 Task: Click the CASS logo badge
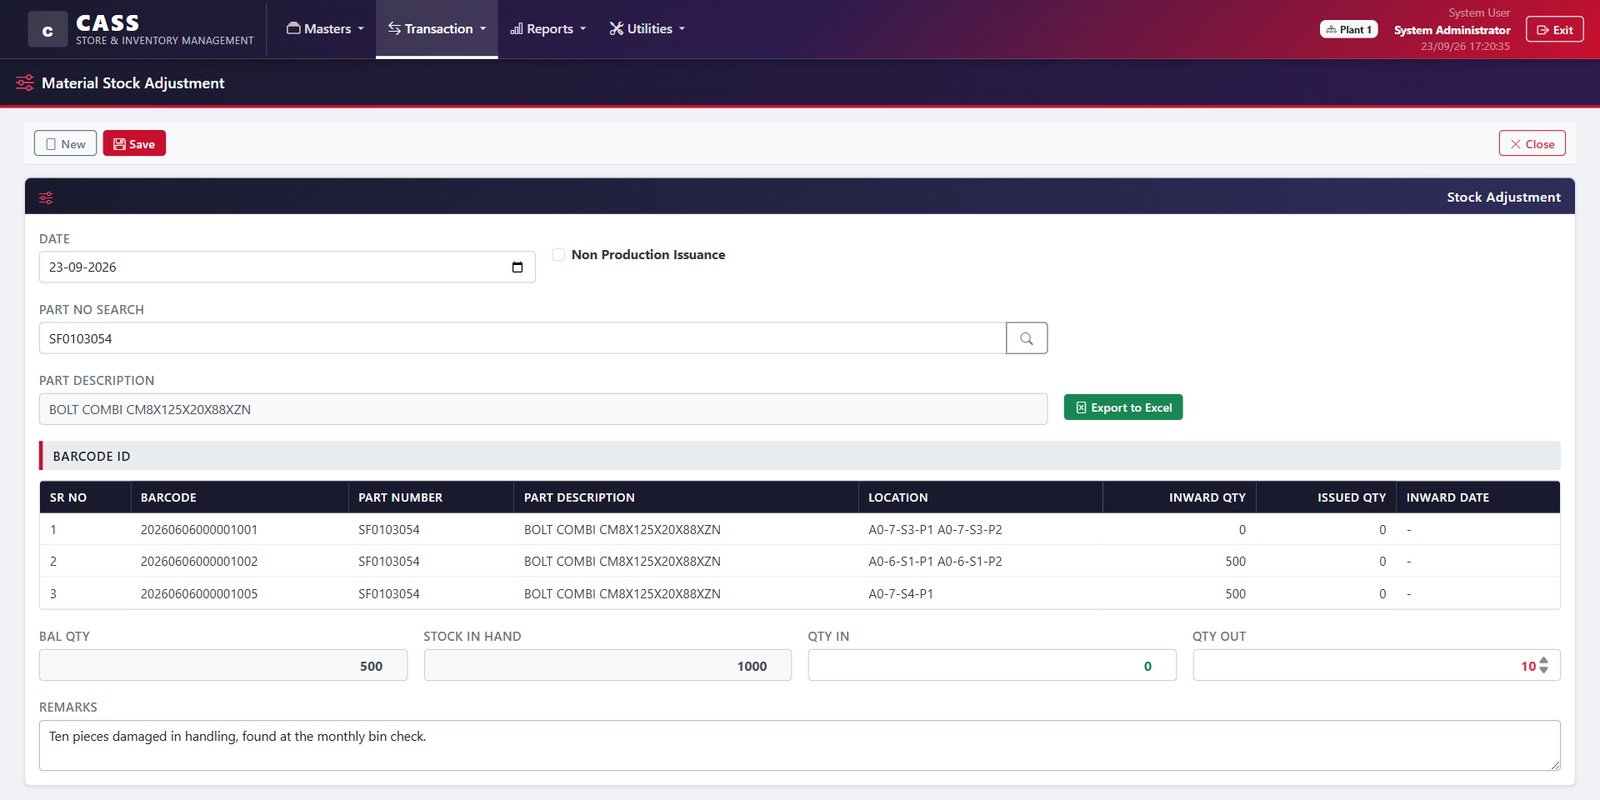click(x=47, y=30)
